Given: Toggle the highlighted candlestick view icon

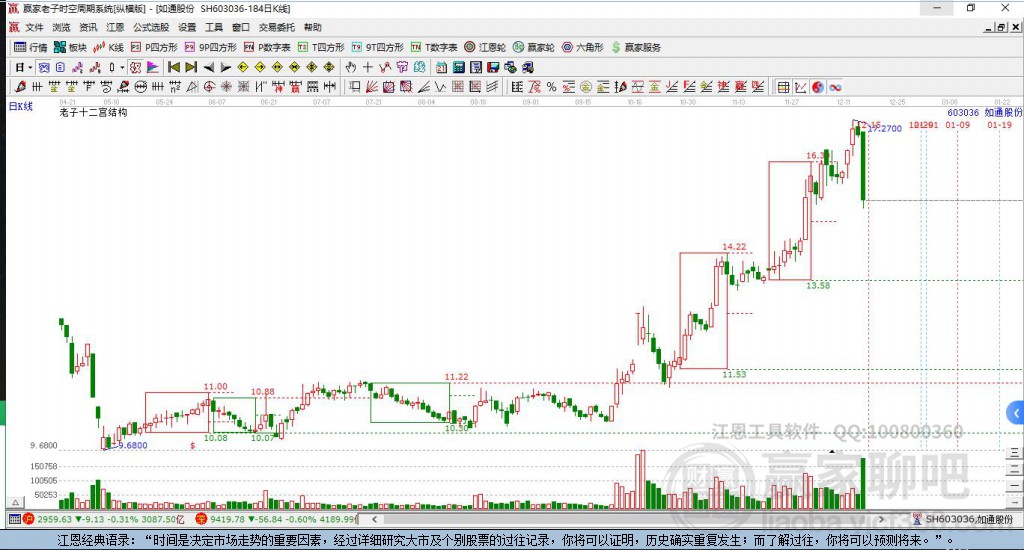Looking at the screenshot, I should tap(44, 67).
